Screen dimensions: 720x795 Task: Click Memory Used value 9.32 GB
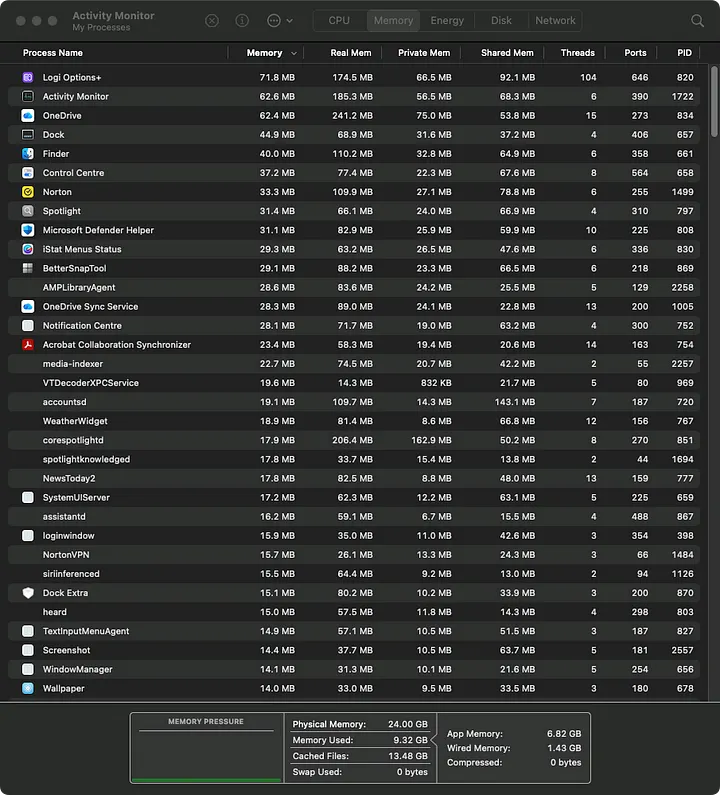[x=410, y=740]
